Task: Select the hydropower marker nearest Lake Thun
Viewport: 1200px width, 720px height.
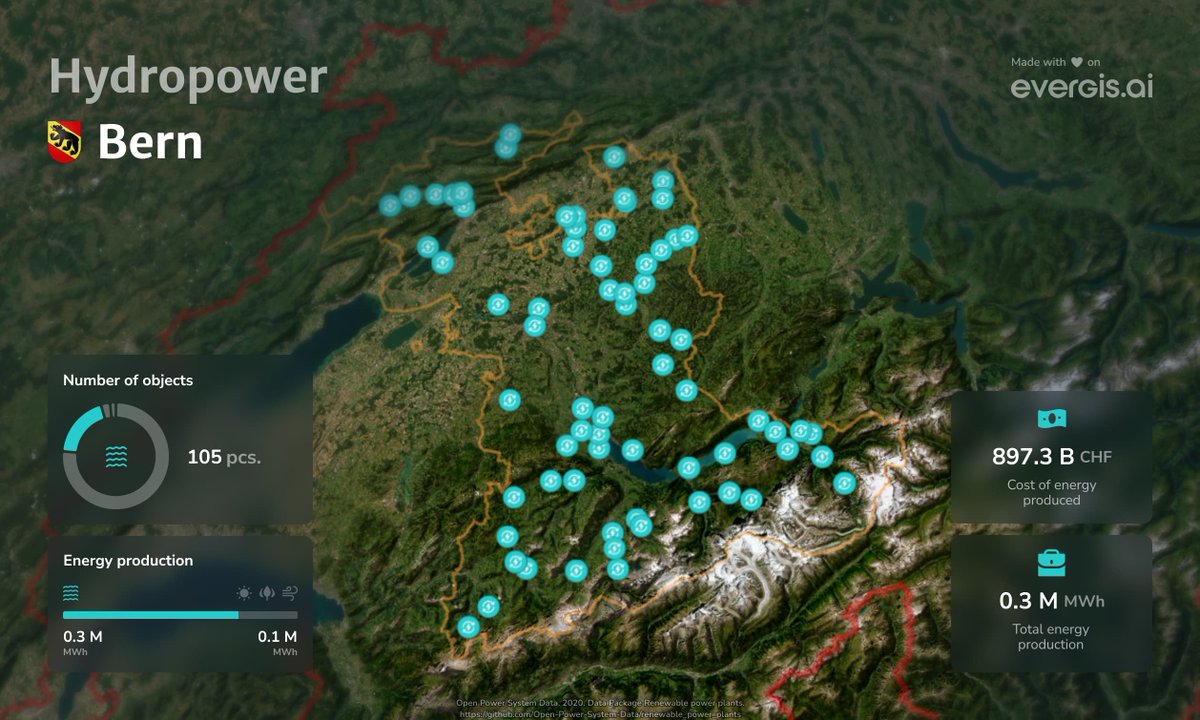Action: tap(632, 450)
